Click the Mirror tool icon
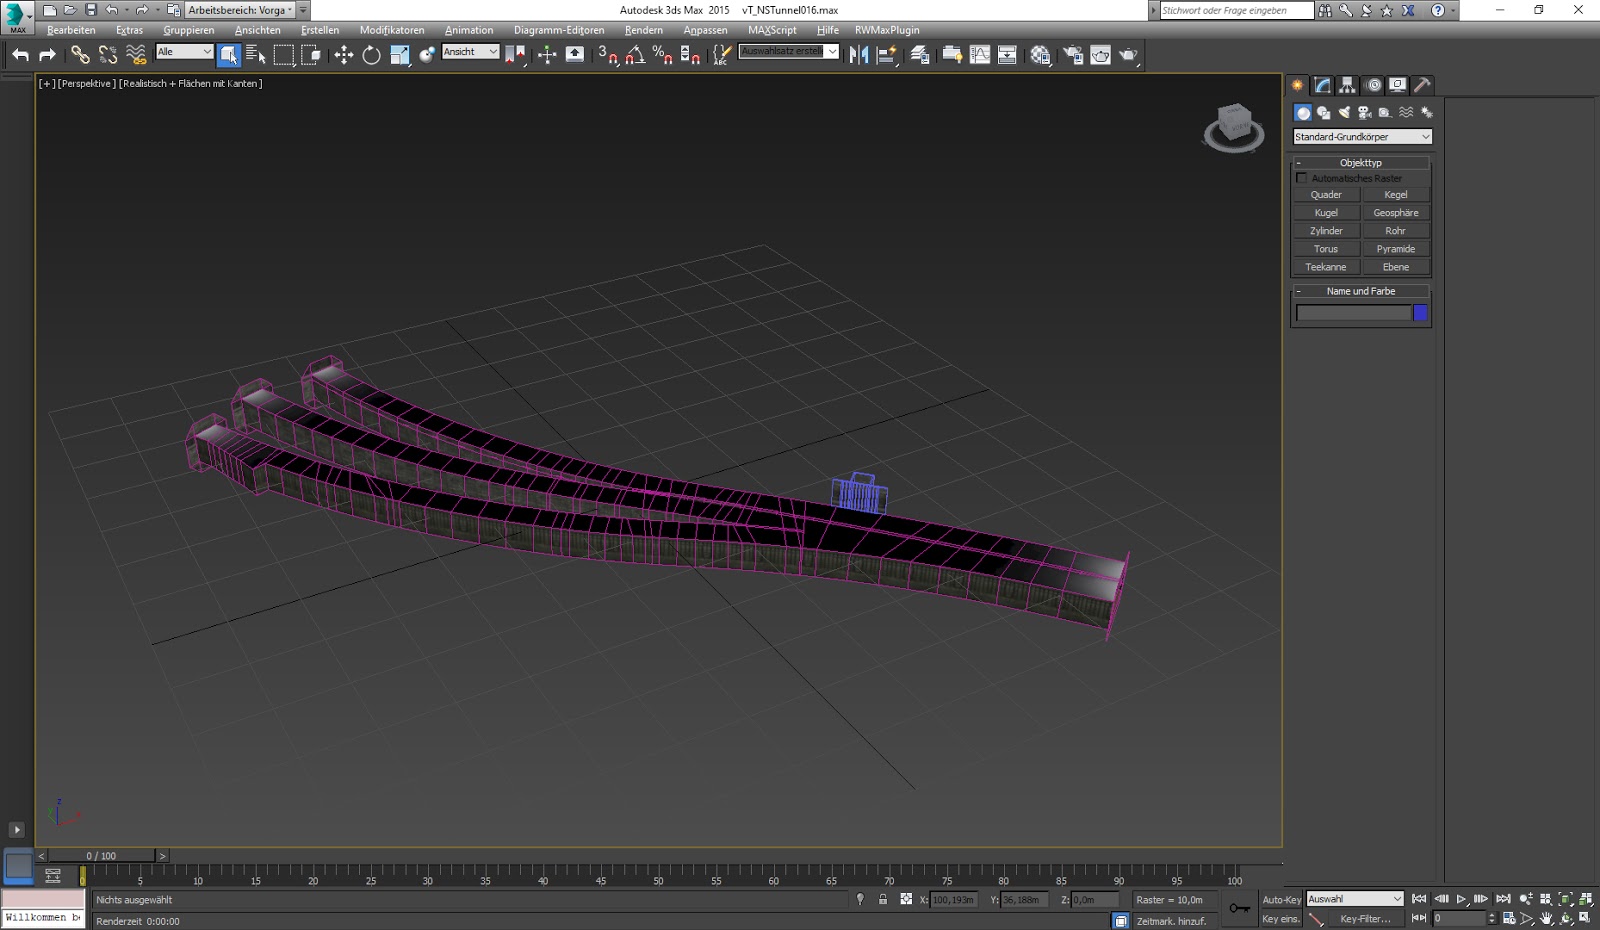The height and width of the screenshot is (930, 1600). click(x=858, y=55)
